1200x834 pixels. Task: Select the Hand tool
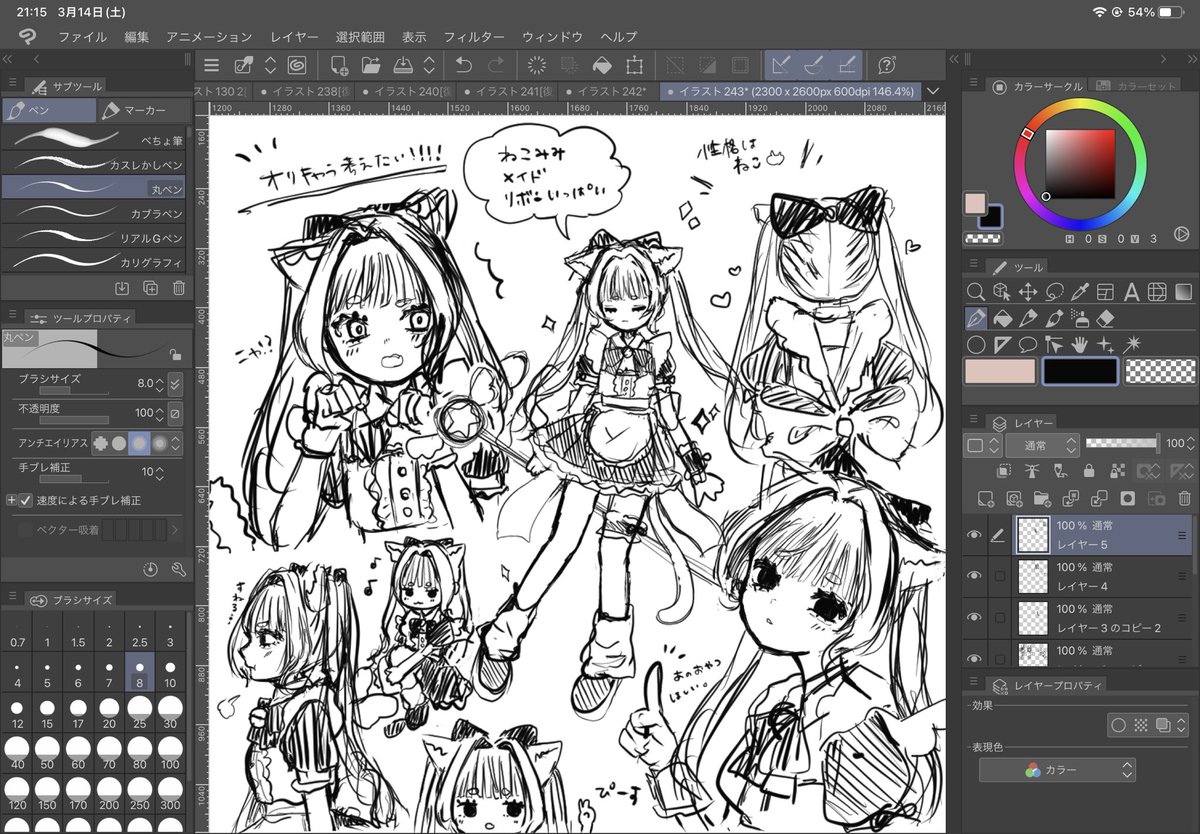coord(1080,344)
